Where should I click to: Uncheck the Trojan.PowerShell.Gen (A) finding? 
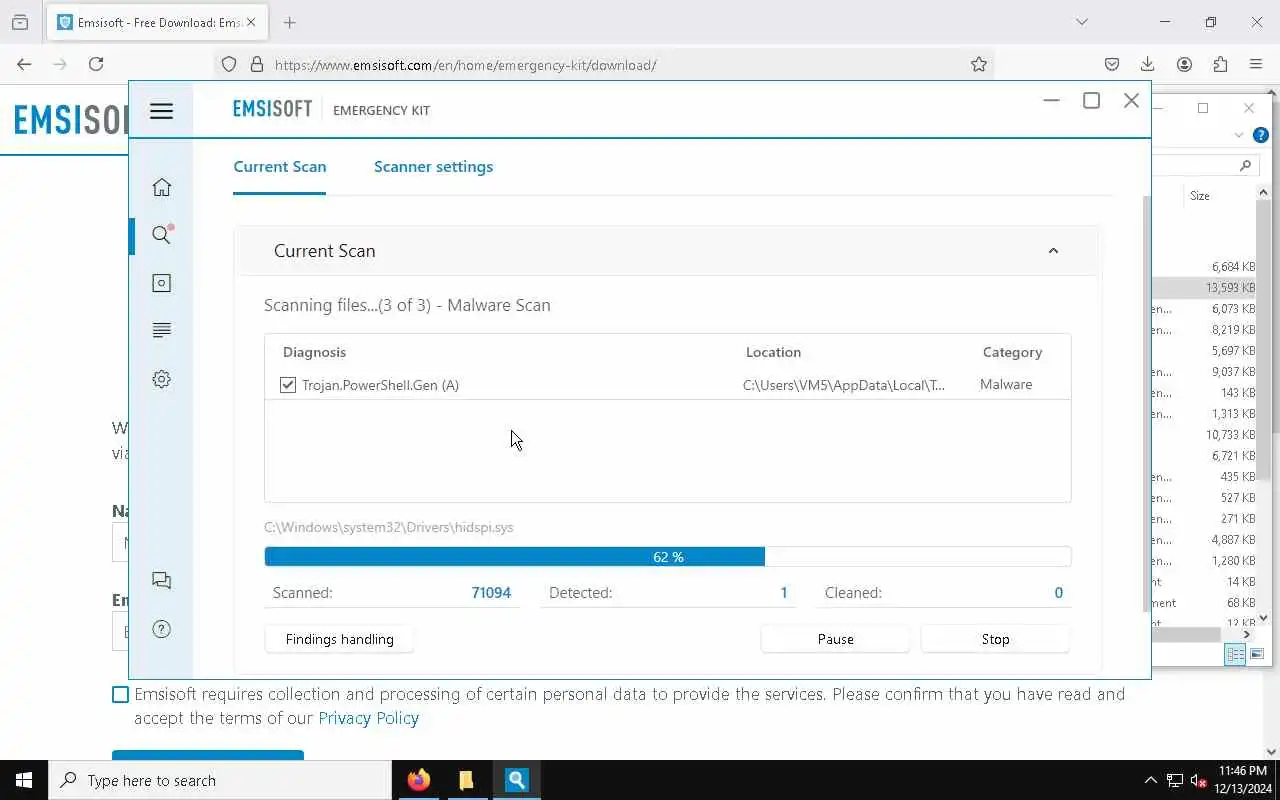(288, 385)
